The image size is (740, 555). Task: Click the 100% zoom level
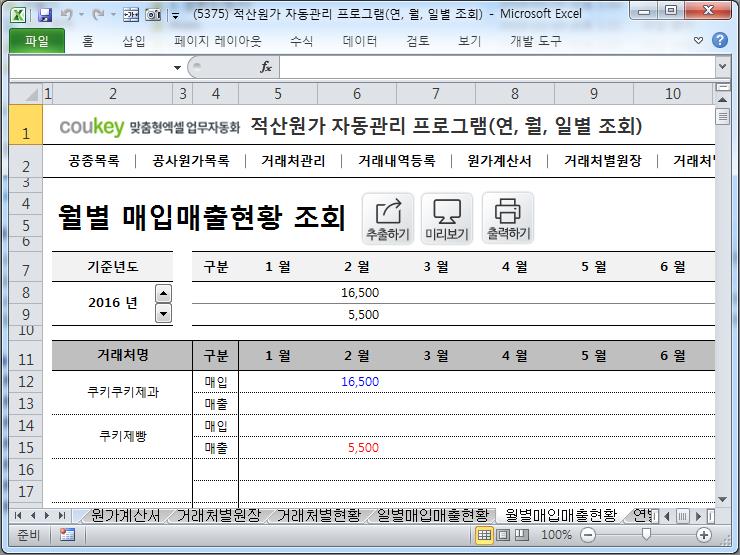(x=556, y=535)
